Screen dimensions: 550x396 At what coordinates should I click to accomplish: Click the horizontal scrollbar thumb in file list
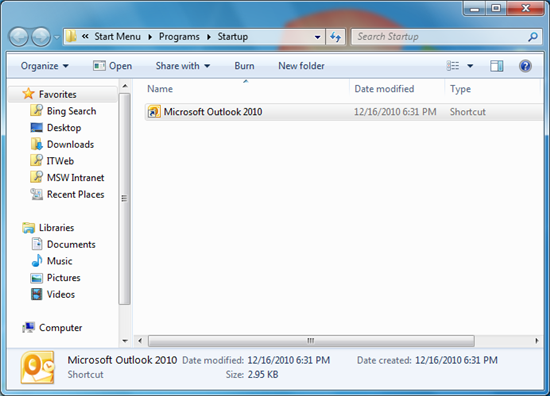coord(311,341)
